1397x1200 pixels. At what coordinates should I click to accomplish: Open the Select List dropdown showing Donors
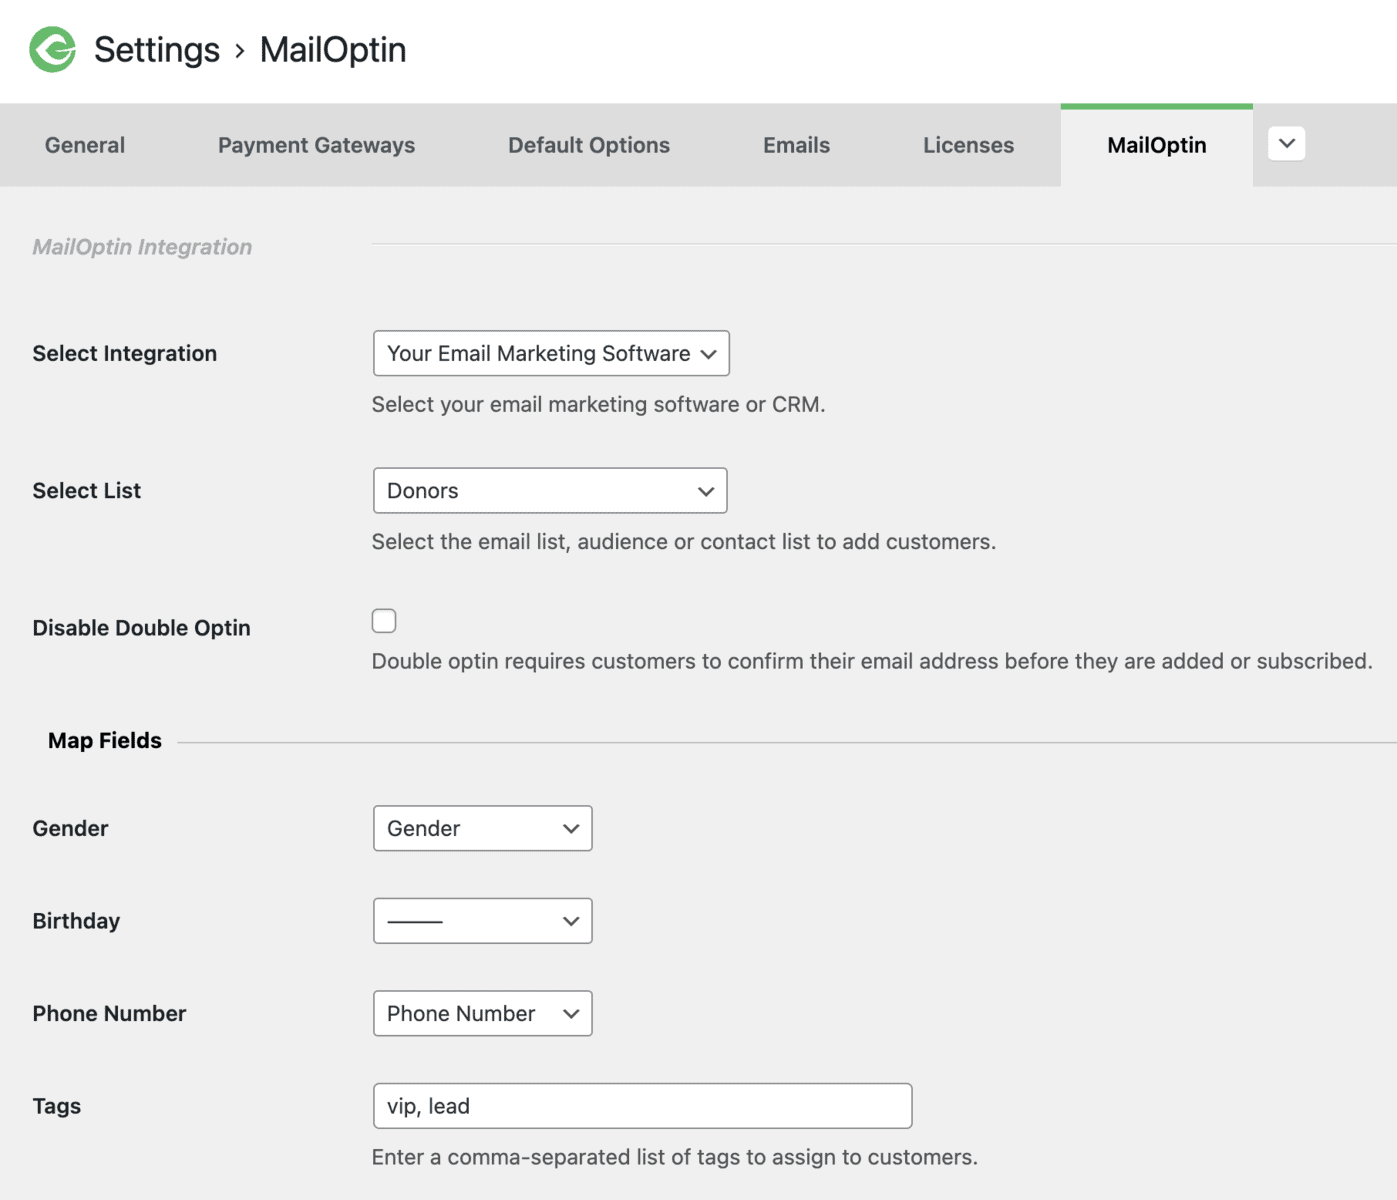click(x=550, y=490)
